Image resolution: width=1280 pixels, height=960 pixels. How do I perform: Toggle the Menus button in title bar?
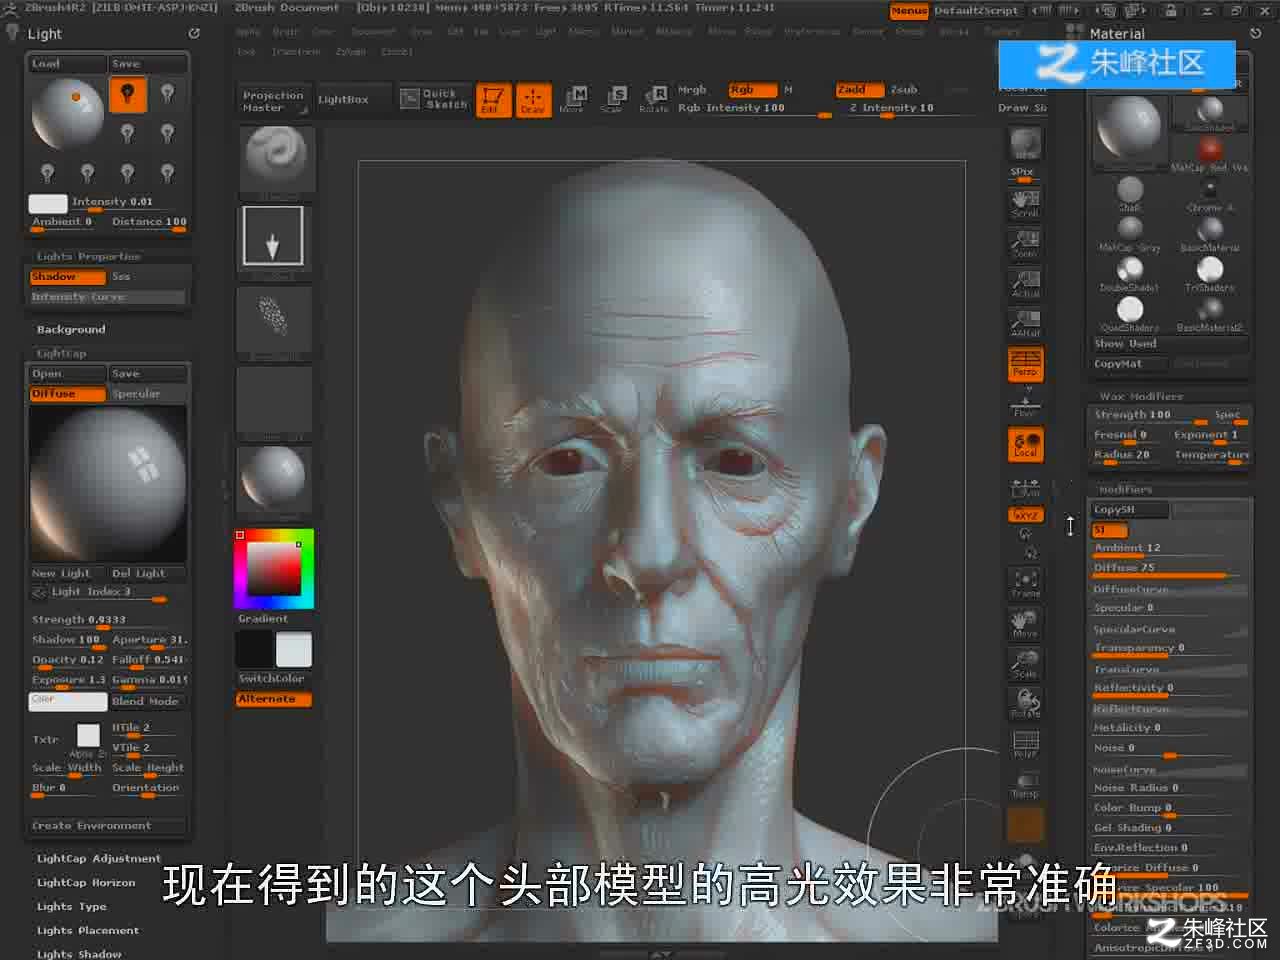pyautogui.click(x=909, y=10)
